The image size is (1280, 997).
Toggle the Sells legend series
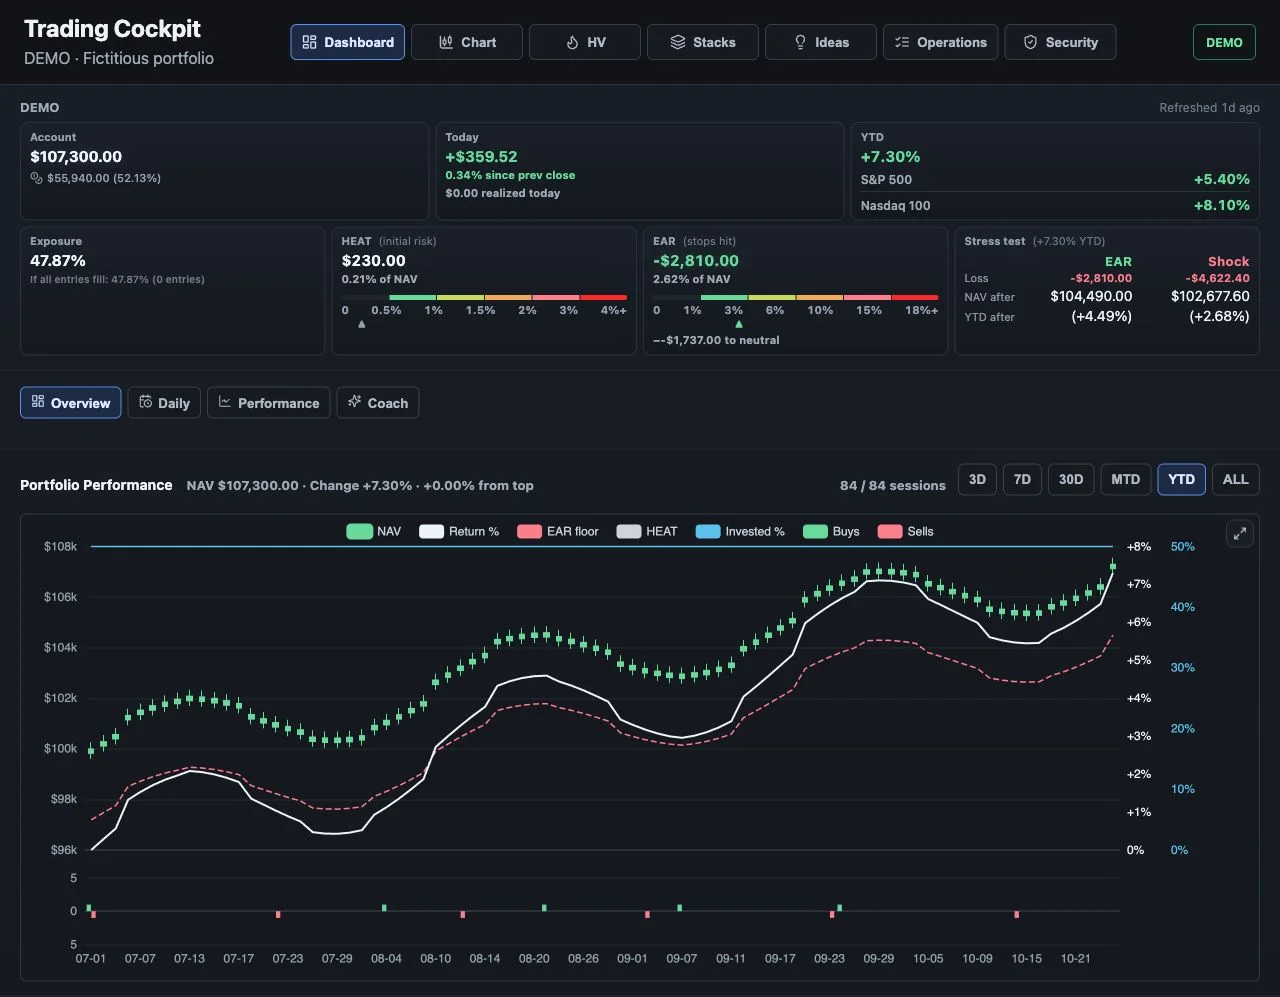click(905, 531)
